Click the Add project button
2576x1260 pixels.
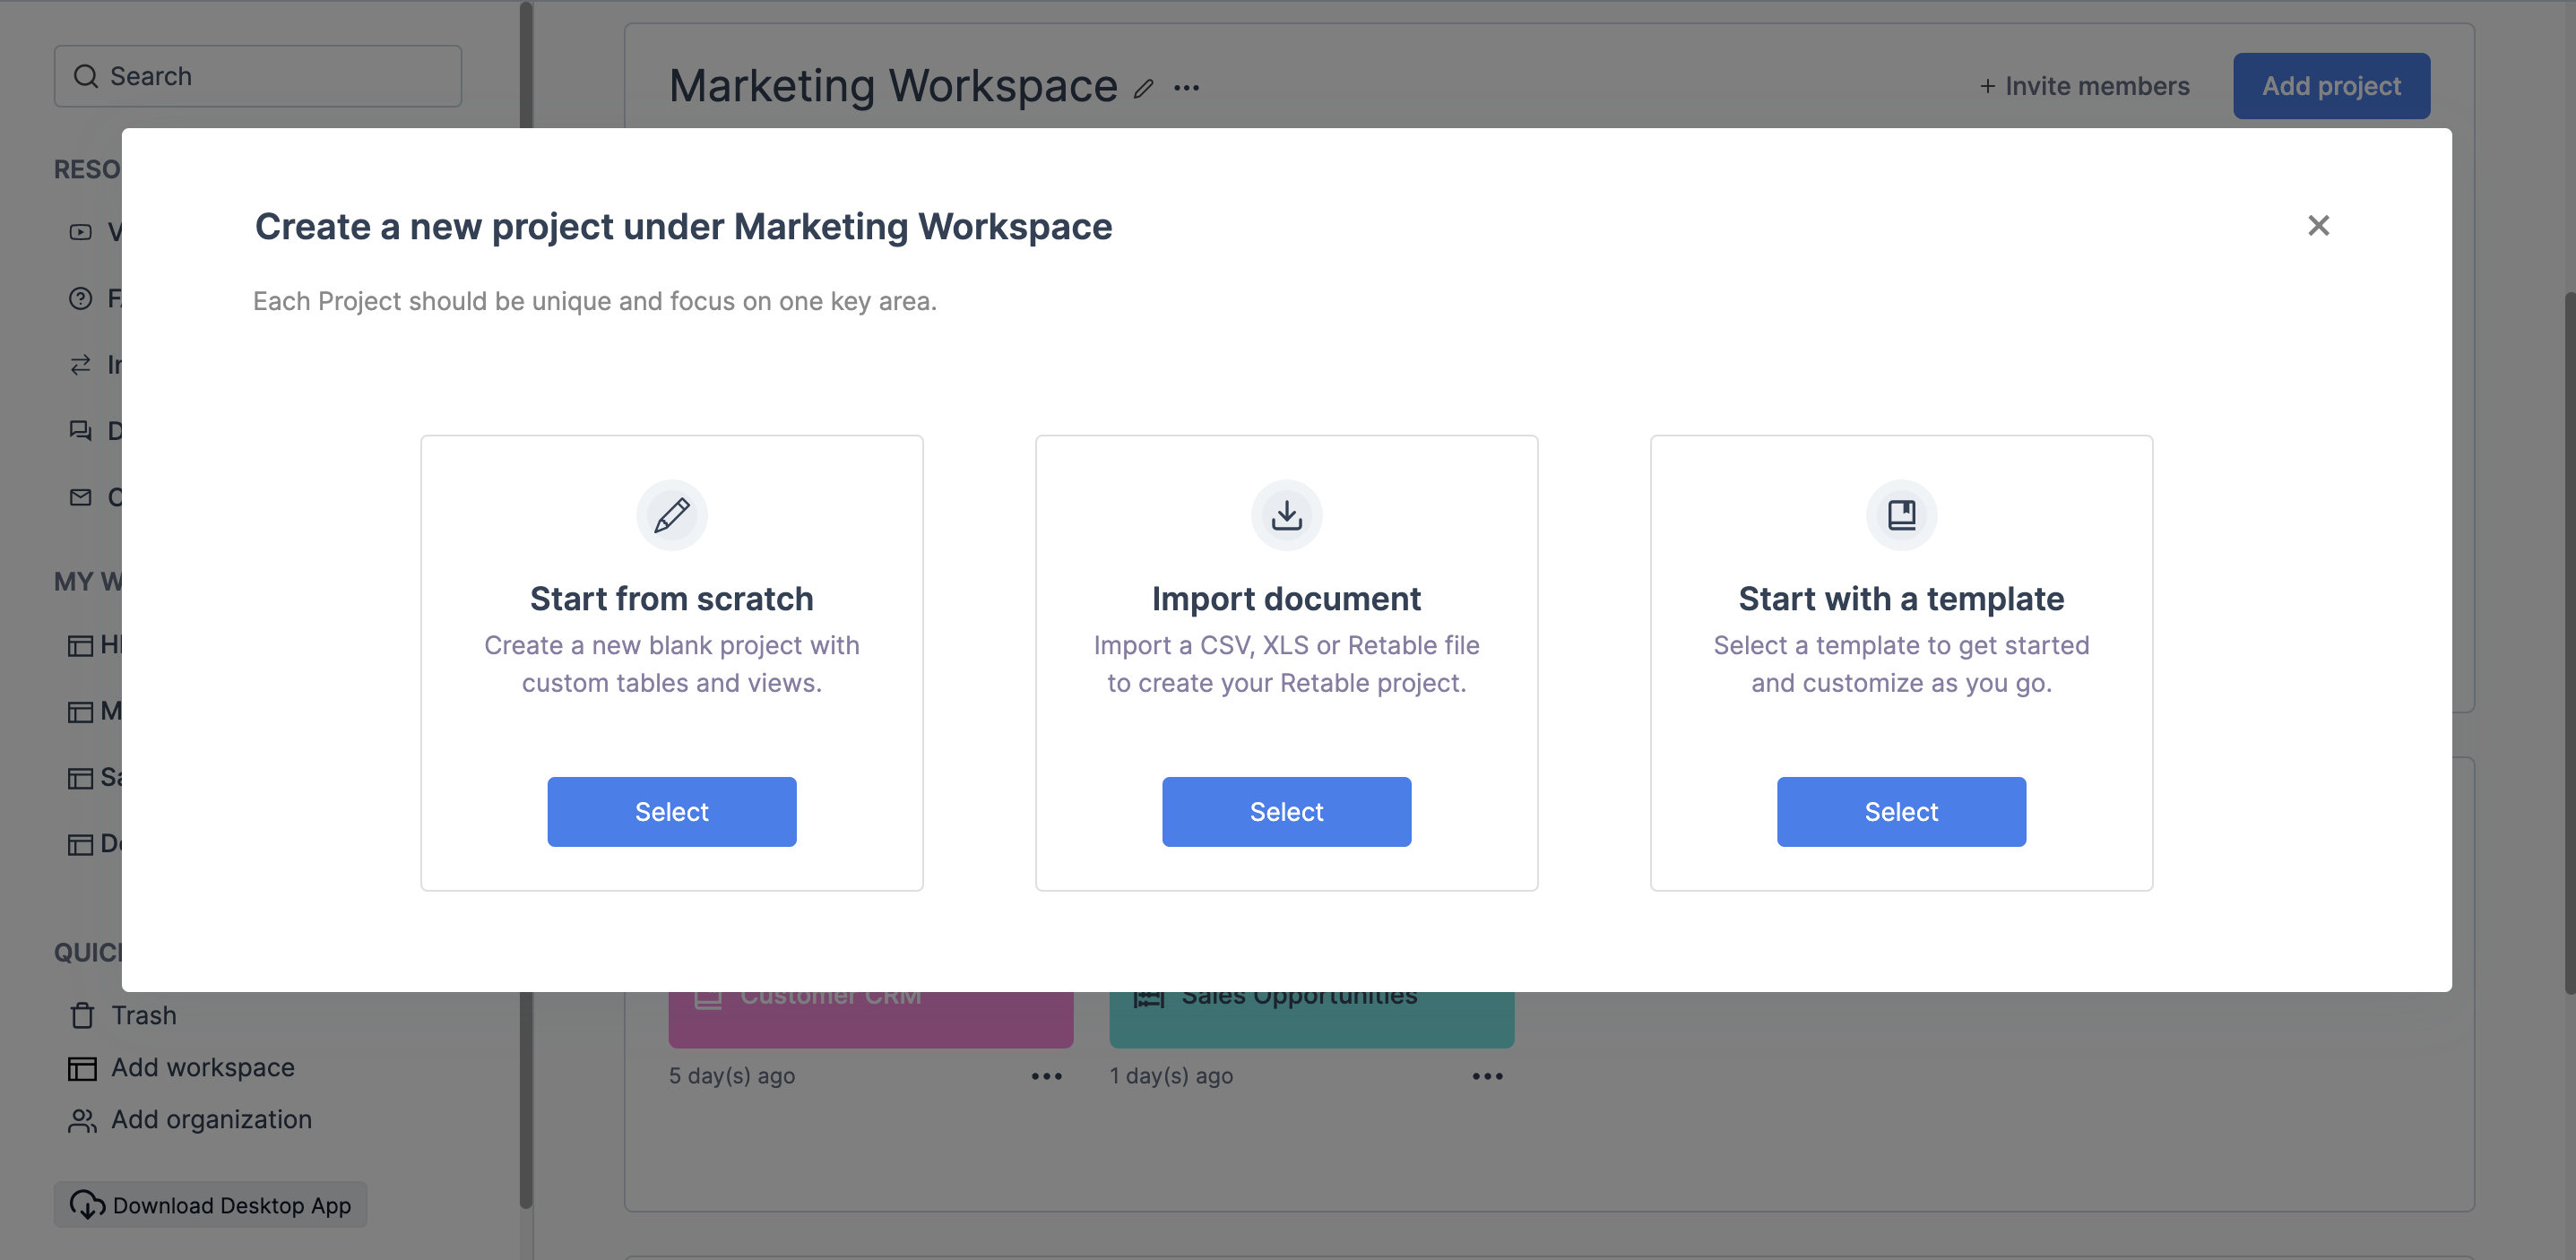[x=2331, y=86]
